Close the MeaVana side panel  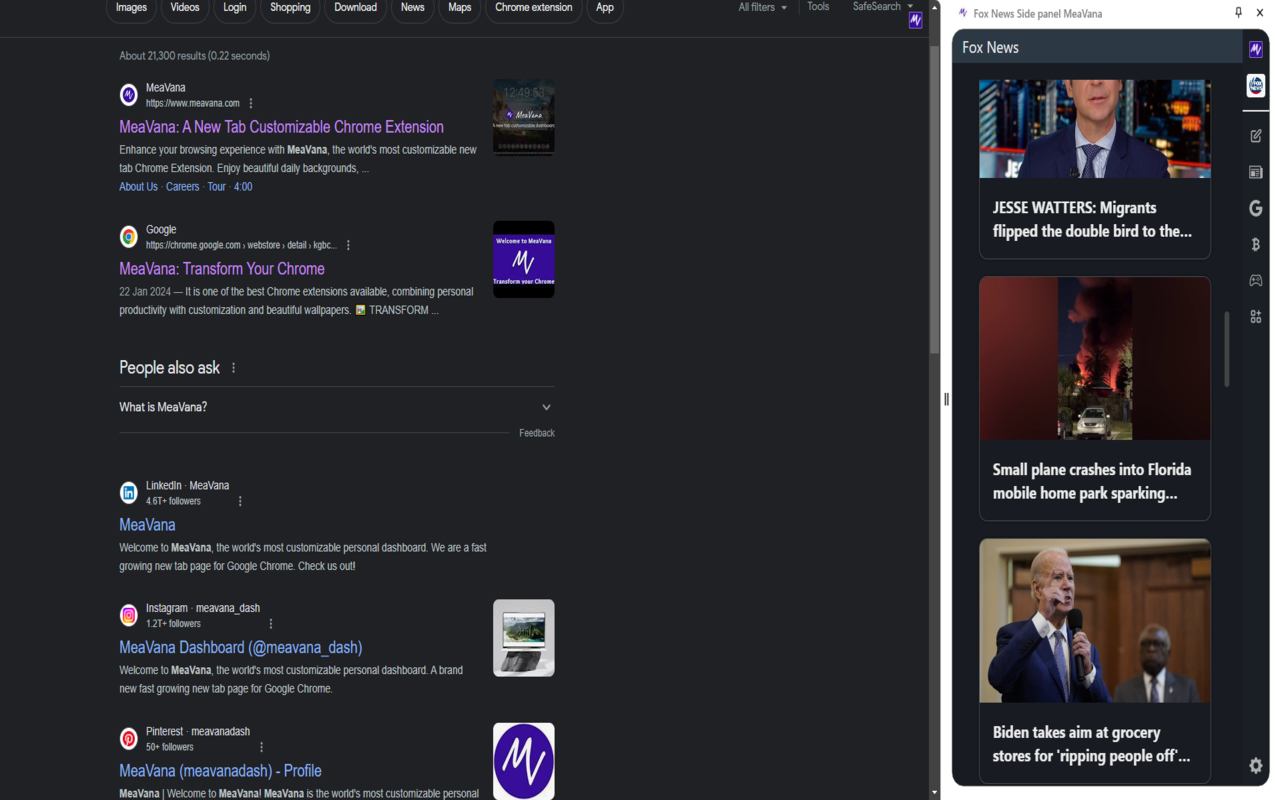(x=1260, y=13)
